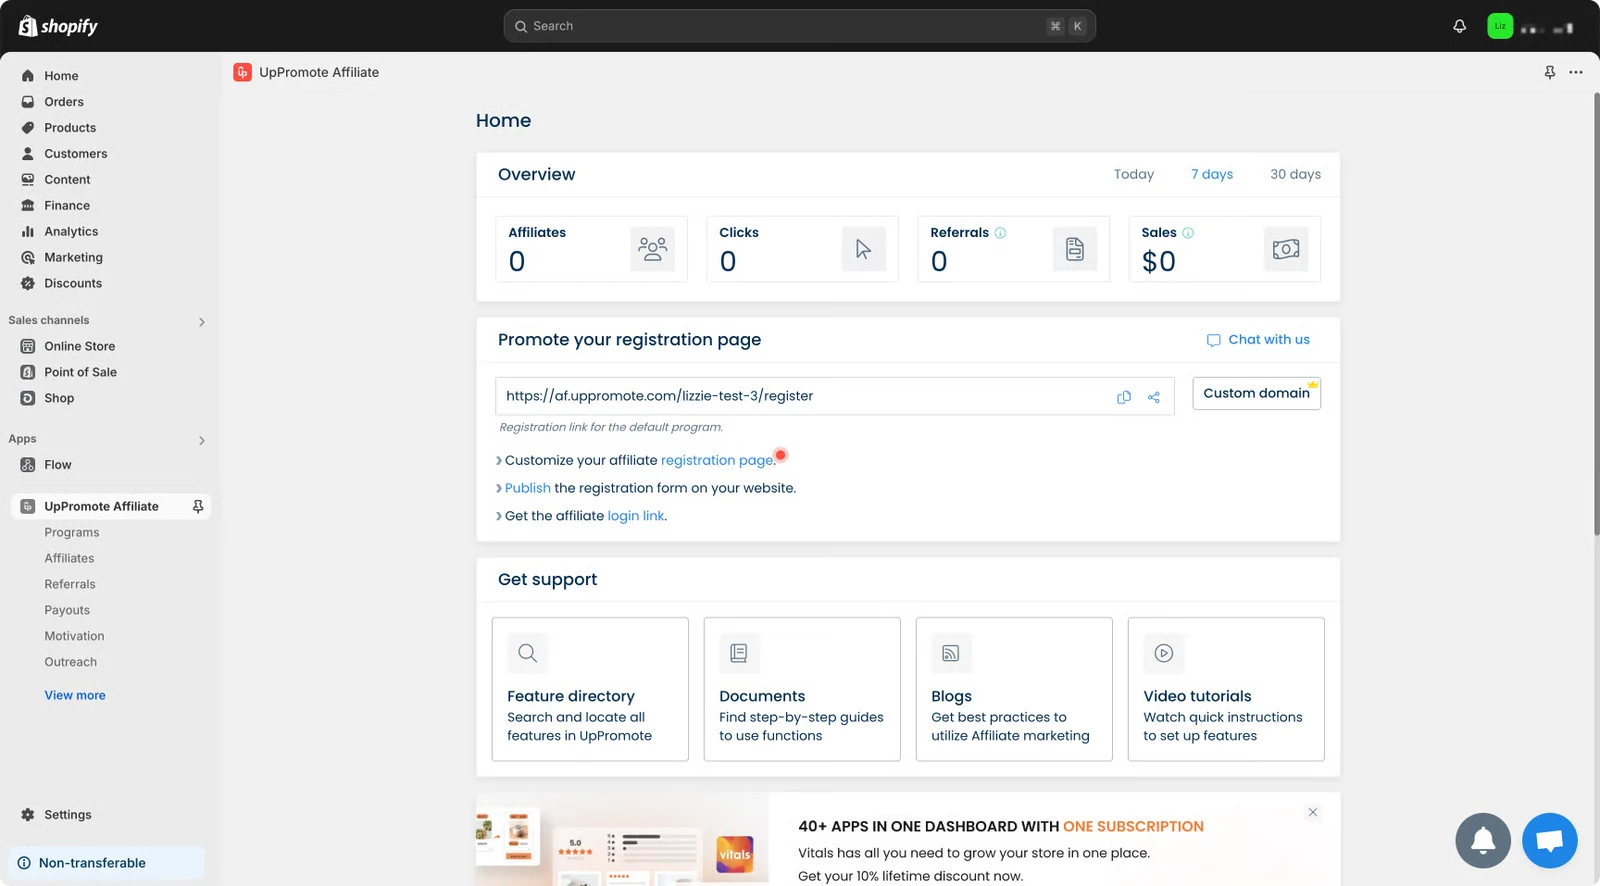Screen dimensions: 1600x886
Task: Click the Blogs card icon
Action: pos(951,653)
